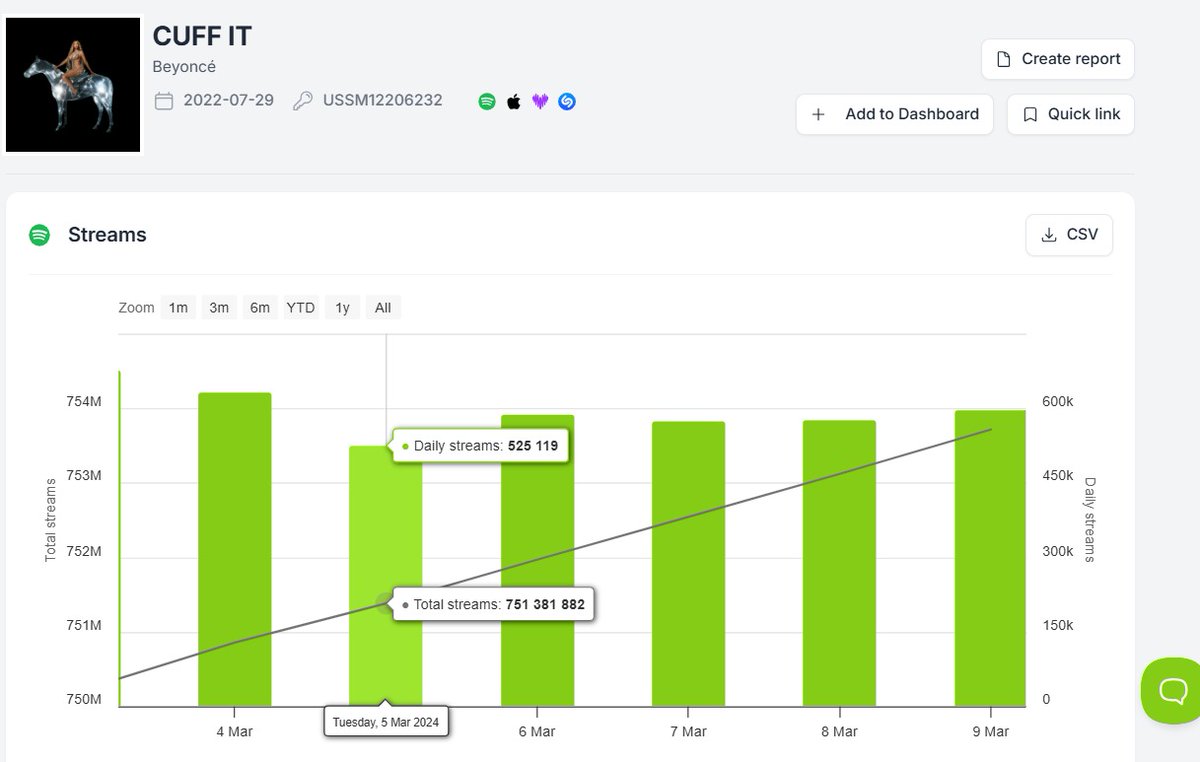Set chart zoom to 6m
Screen dimensions: 1200x762
click(x=260, y=307)
